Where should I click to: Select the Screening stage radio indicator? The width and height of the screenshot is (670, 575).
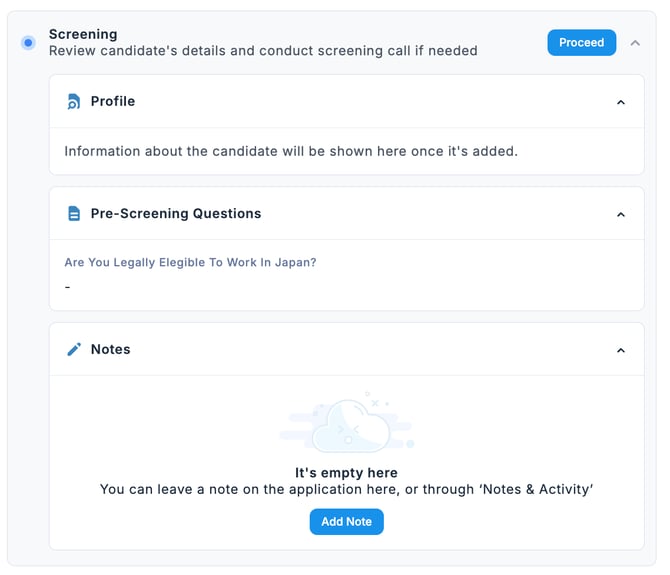coord(28,43)
